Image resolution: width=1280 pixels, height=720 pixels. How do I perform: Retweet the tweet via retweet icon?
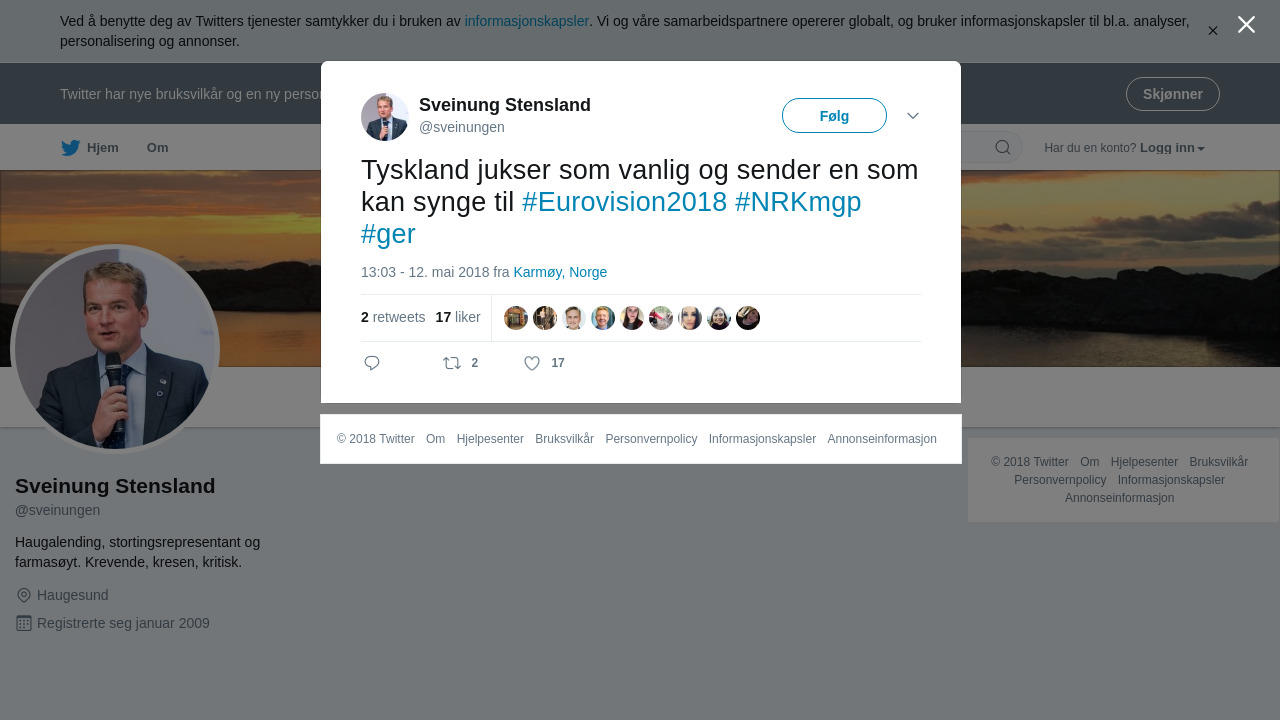click(x=452, y=363)
